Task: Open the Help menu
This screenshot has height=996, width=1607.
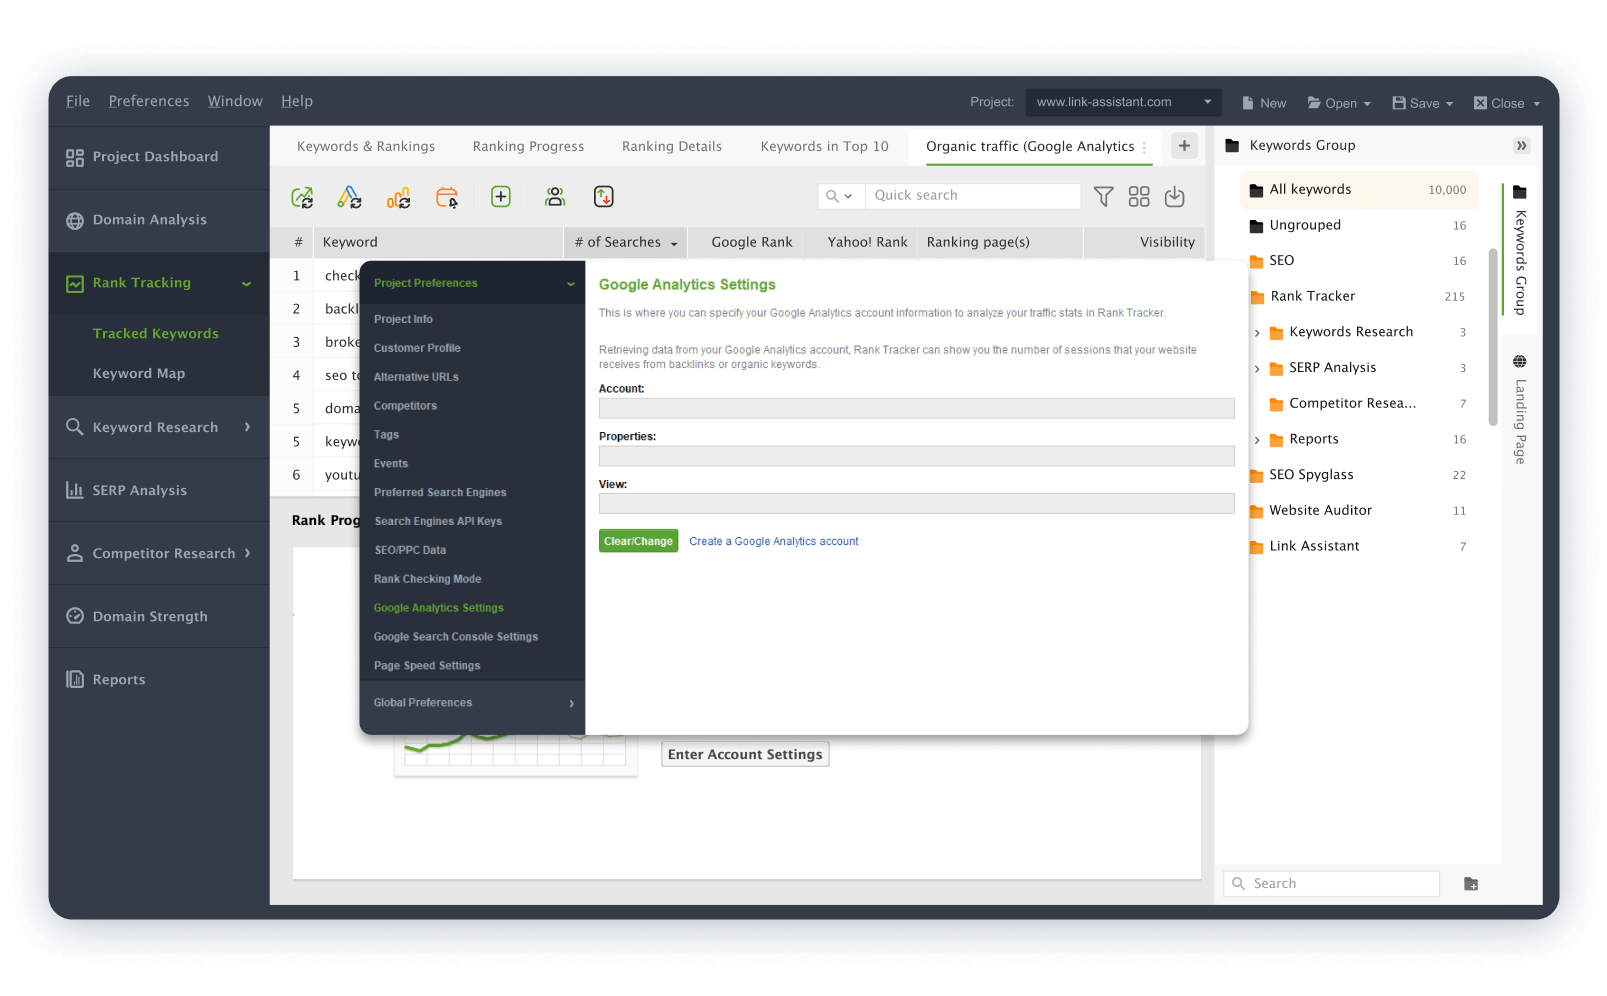Action: [x=297, y=101]
